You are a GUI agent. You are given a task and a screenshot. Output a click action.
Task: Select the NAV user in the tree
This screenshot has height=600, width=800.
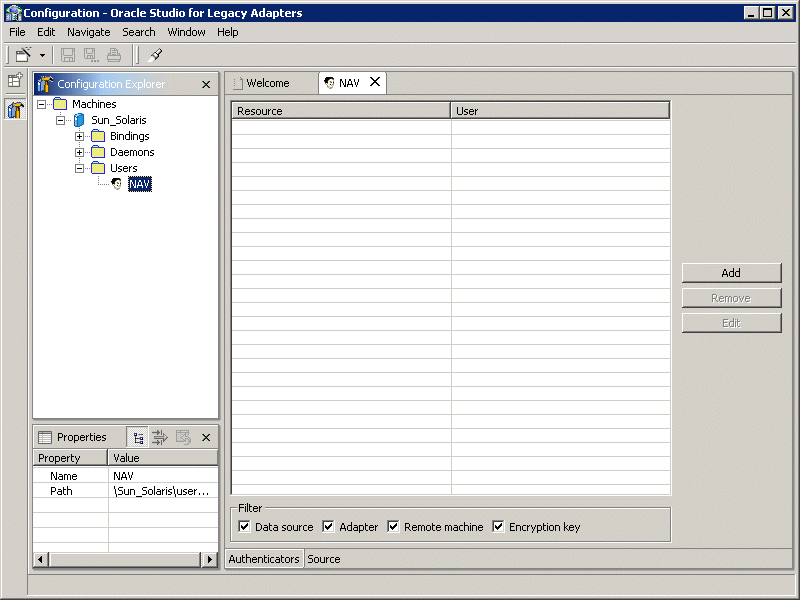tap(140, 184)
